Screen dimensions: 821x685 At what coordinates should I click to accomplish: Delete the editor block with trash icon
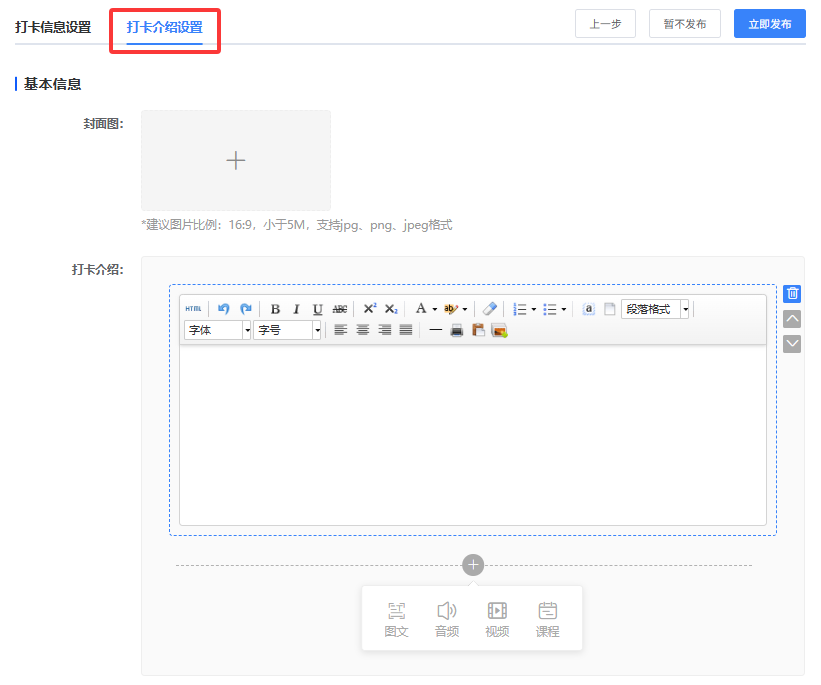click(792, 293)
